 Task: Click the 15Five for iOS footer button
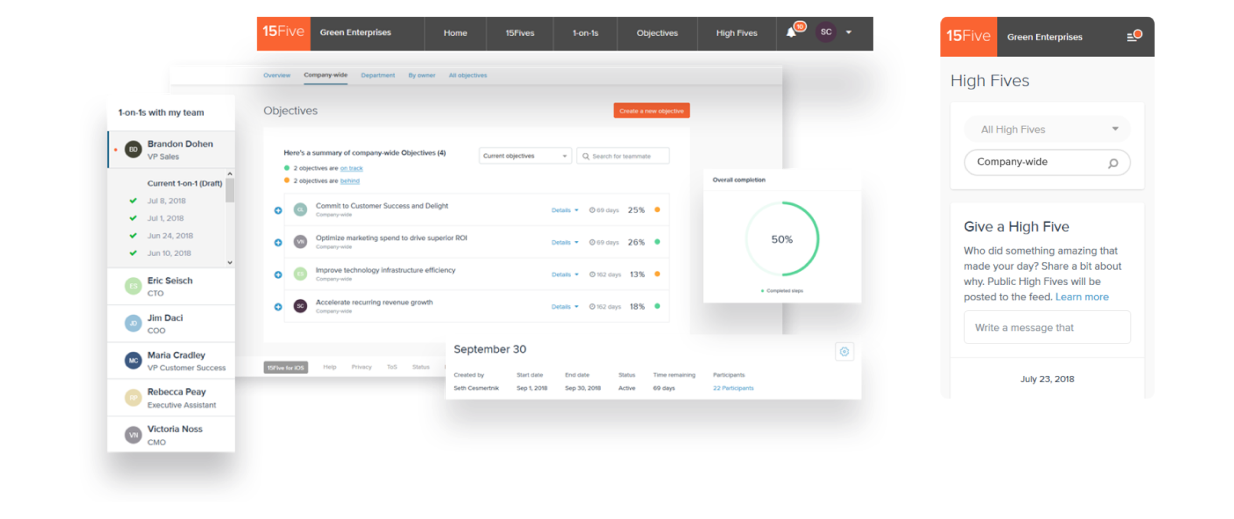[x=285, y=367]
